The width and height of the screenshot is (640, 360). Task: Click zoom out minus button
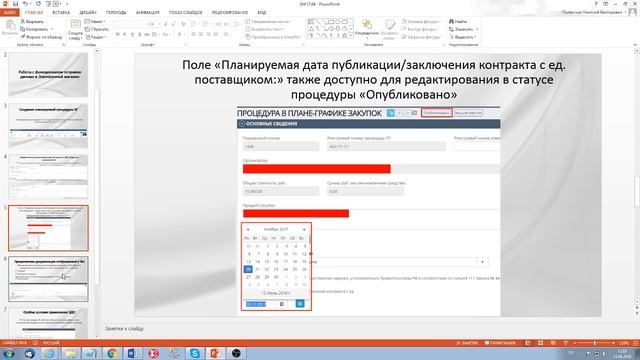(575, 343)
